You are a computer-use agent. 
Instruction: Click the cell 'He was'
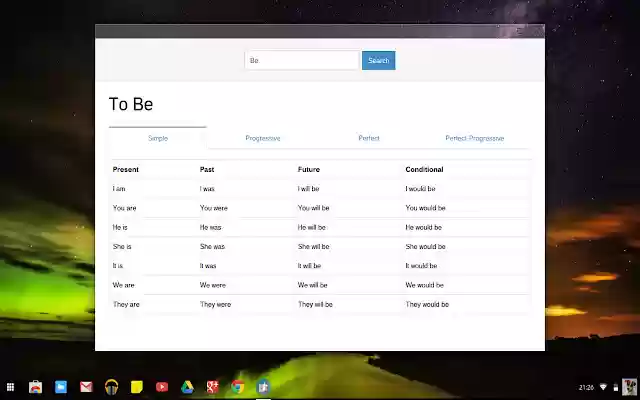(x=211, y=227)
